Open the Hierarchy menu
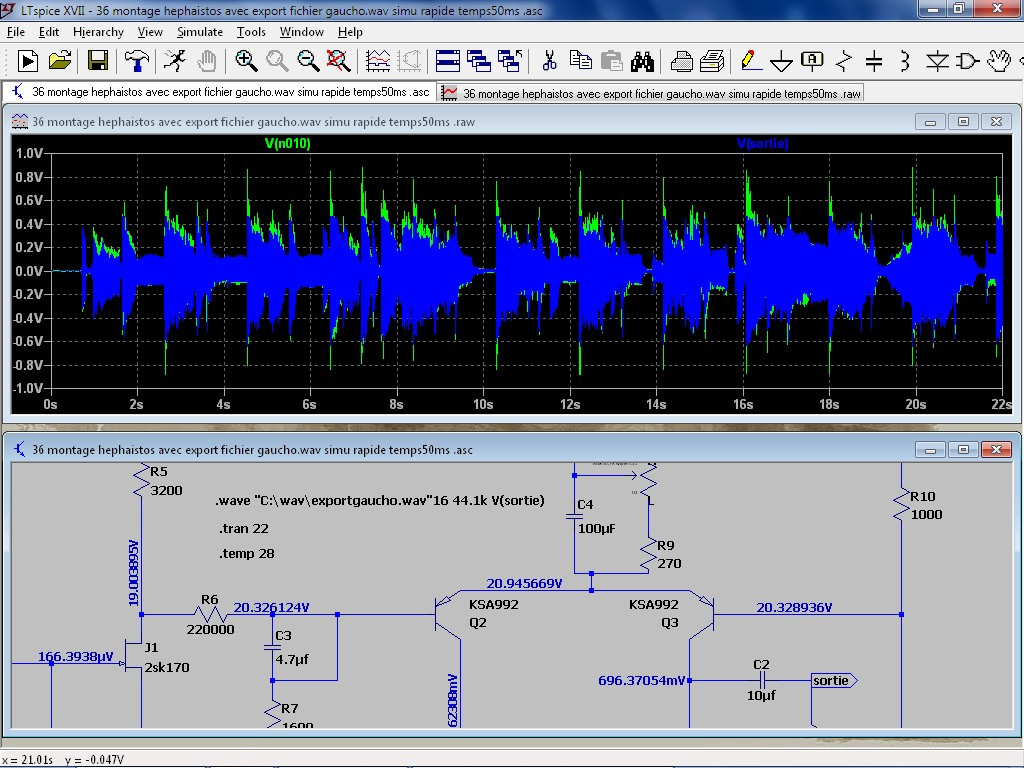The image size is (1024, 768). 98,32
